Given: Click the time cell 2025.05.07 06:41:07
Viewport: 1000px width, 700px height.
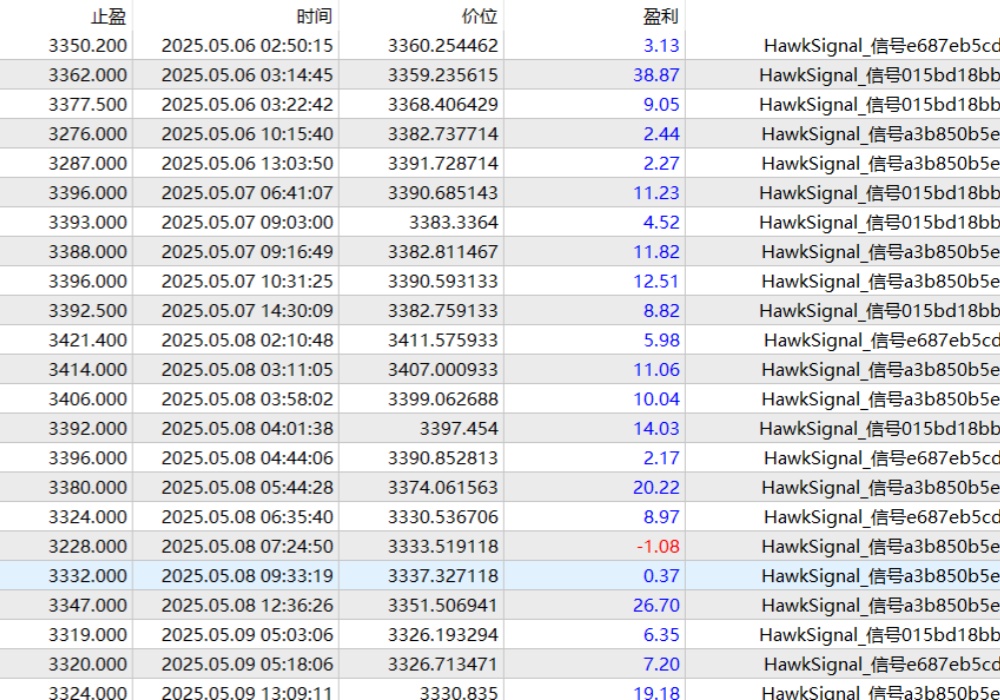Looking at the screenshot, I should pyautogui.click(x=247, y=193).
